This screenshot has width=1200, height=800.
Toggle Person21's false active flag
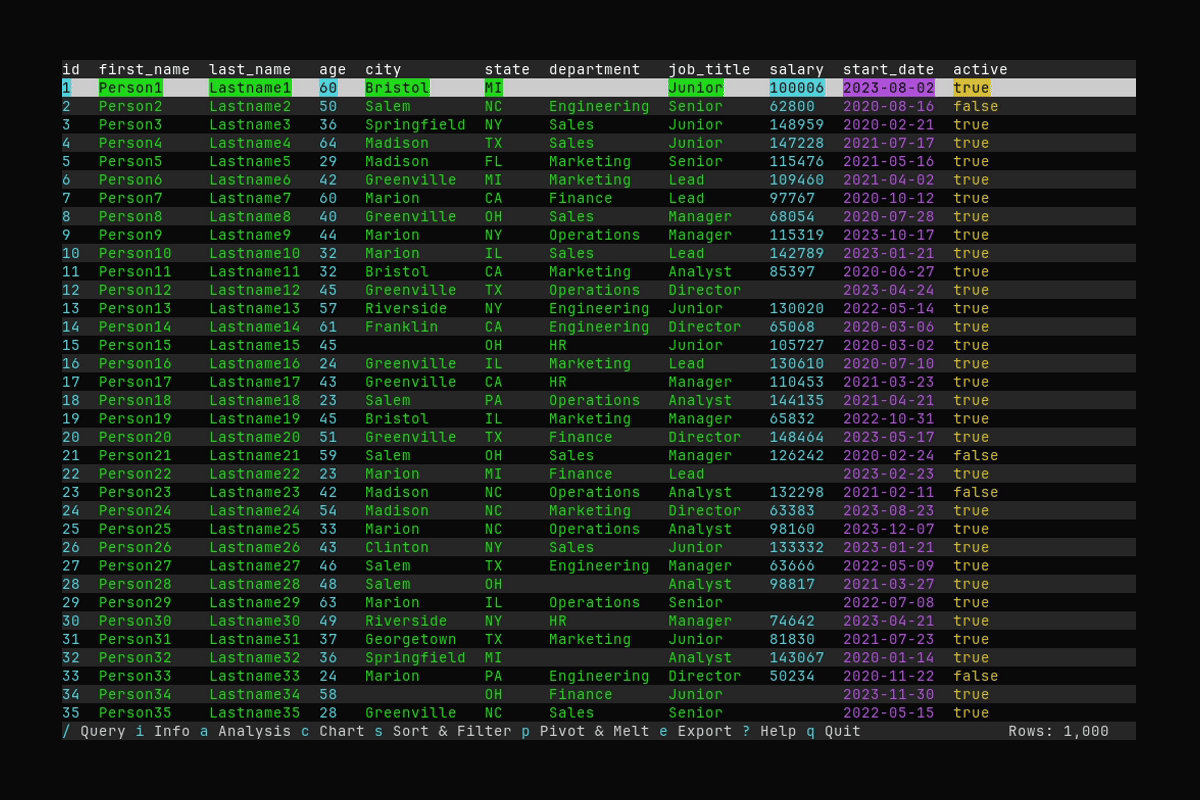pyautogui.click(x=978, y=455)
